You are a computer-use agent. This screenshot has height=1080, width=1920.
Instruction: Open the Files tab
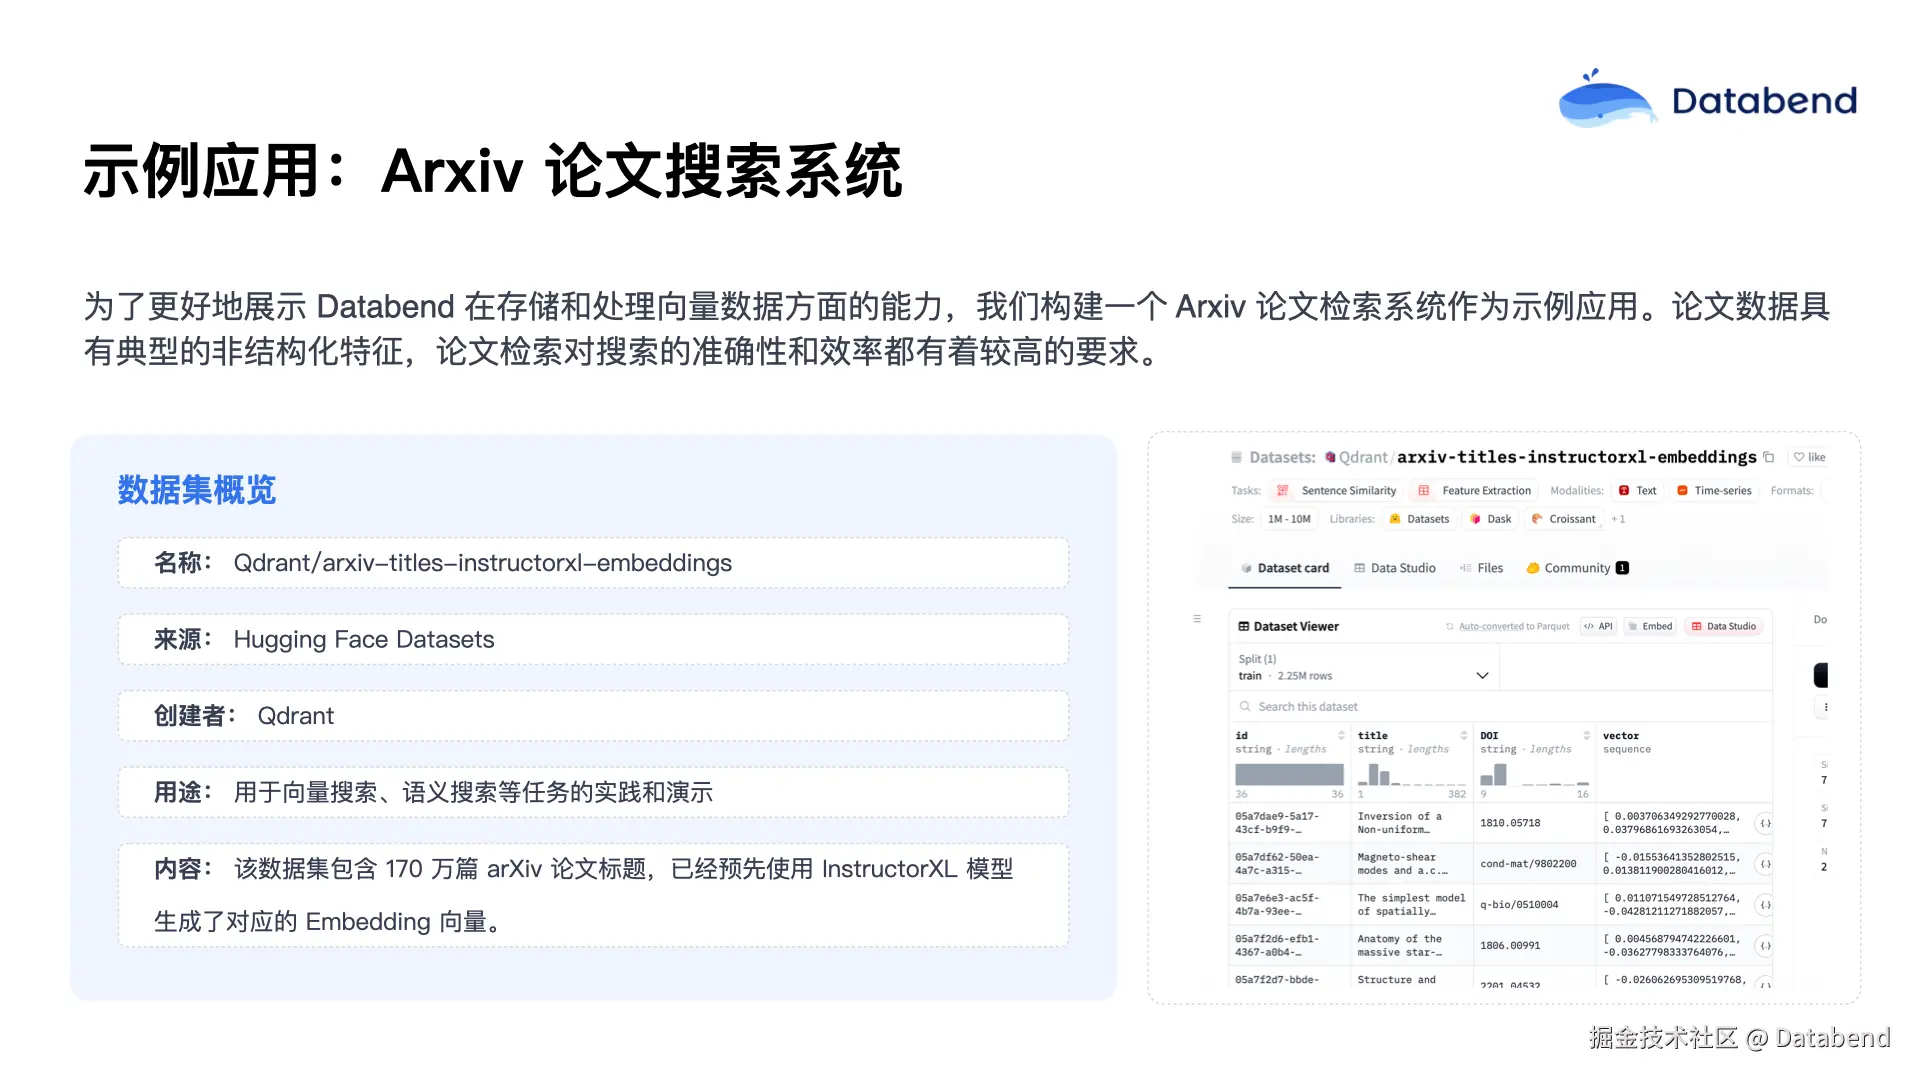point(1481,568)
